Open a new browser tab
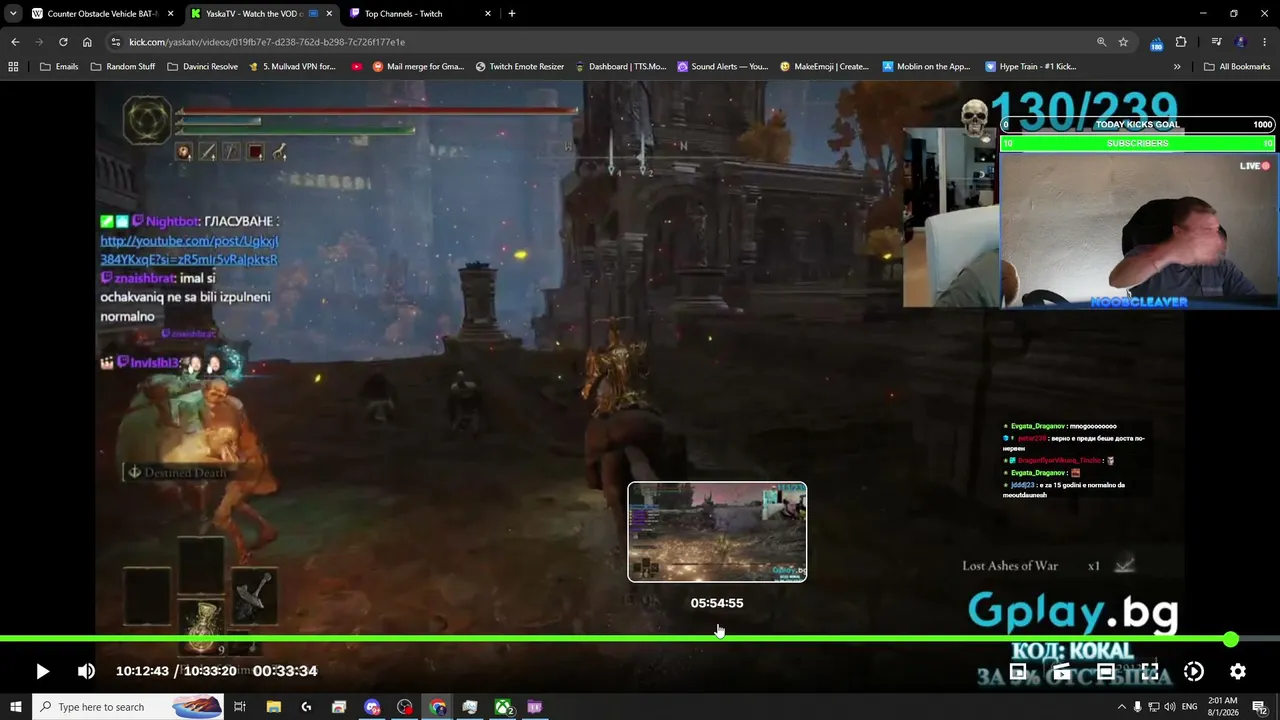The width and height of the screenshot is (1280, 720). [x=512, y=14]
